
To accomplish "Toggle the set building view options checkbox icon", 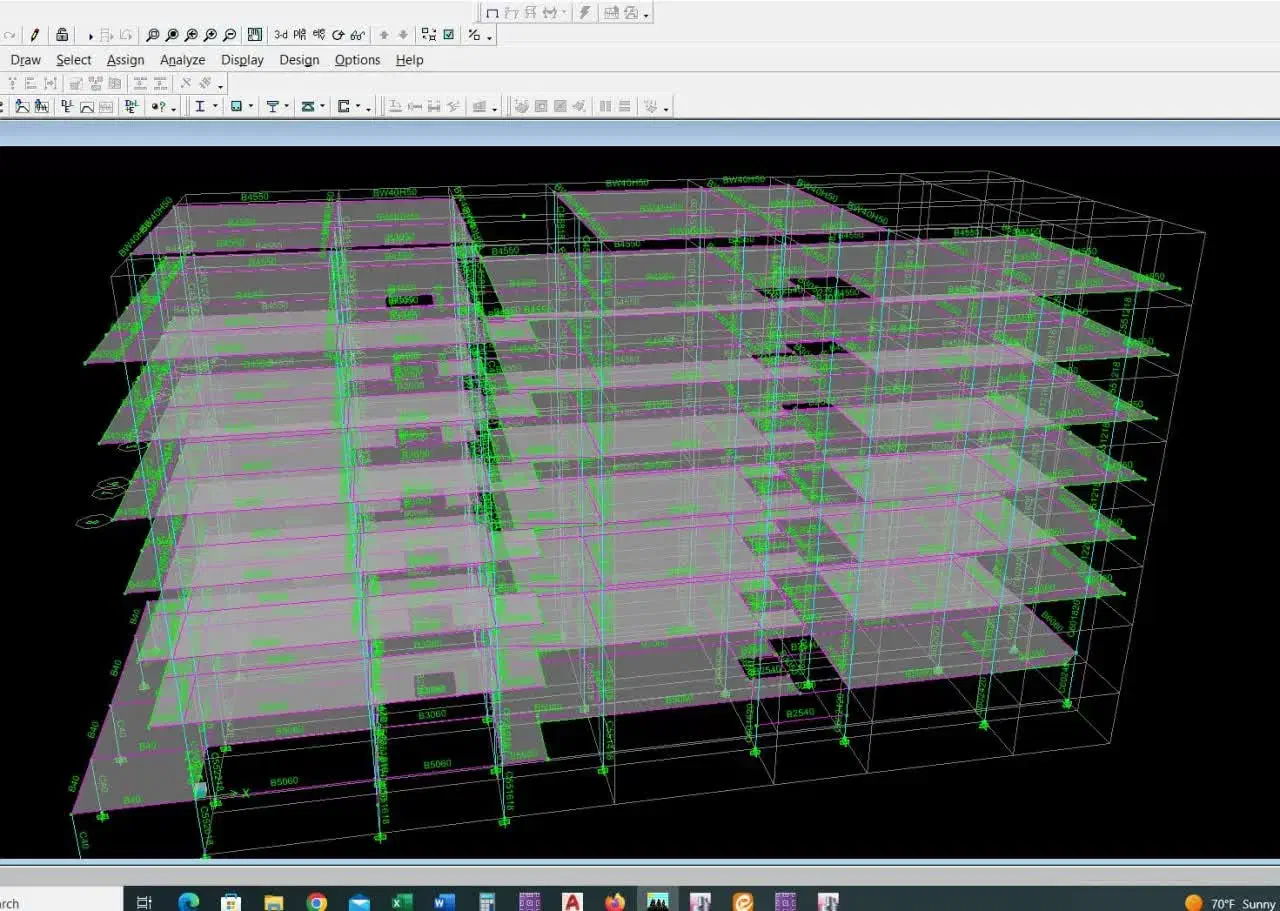I will click(x=449, y=35).
